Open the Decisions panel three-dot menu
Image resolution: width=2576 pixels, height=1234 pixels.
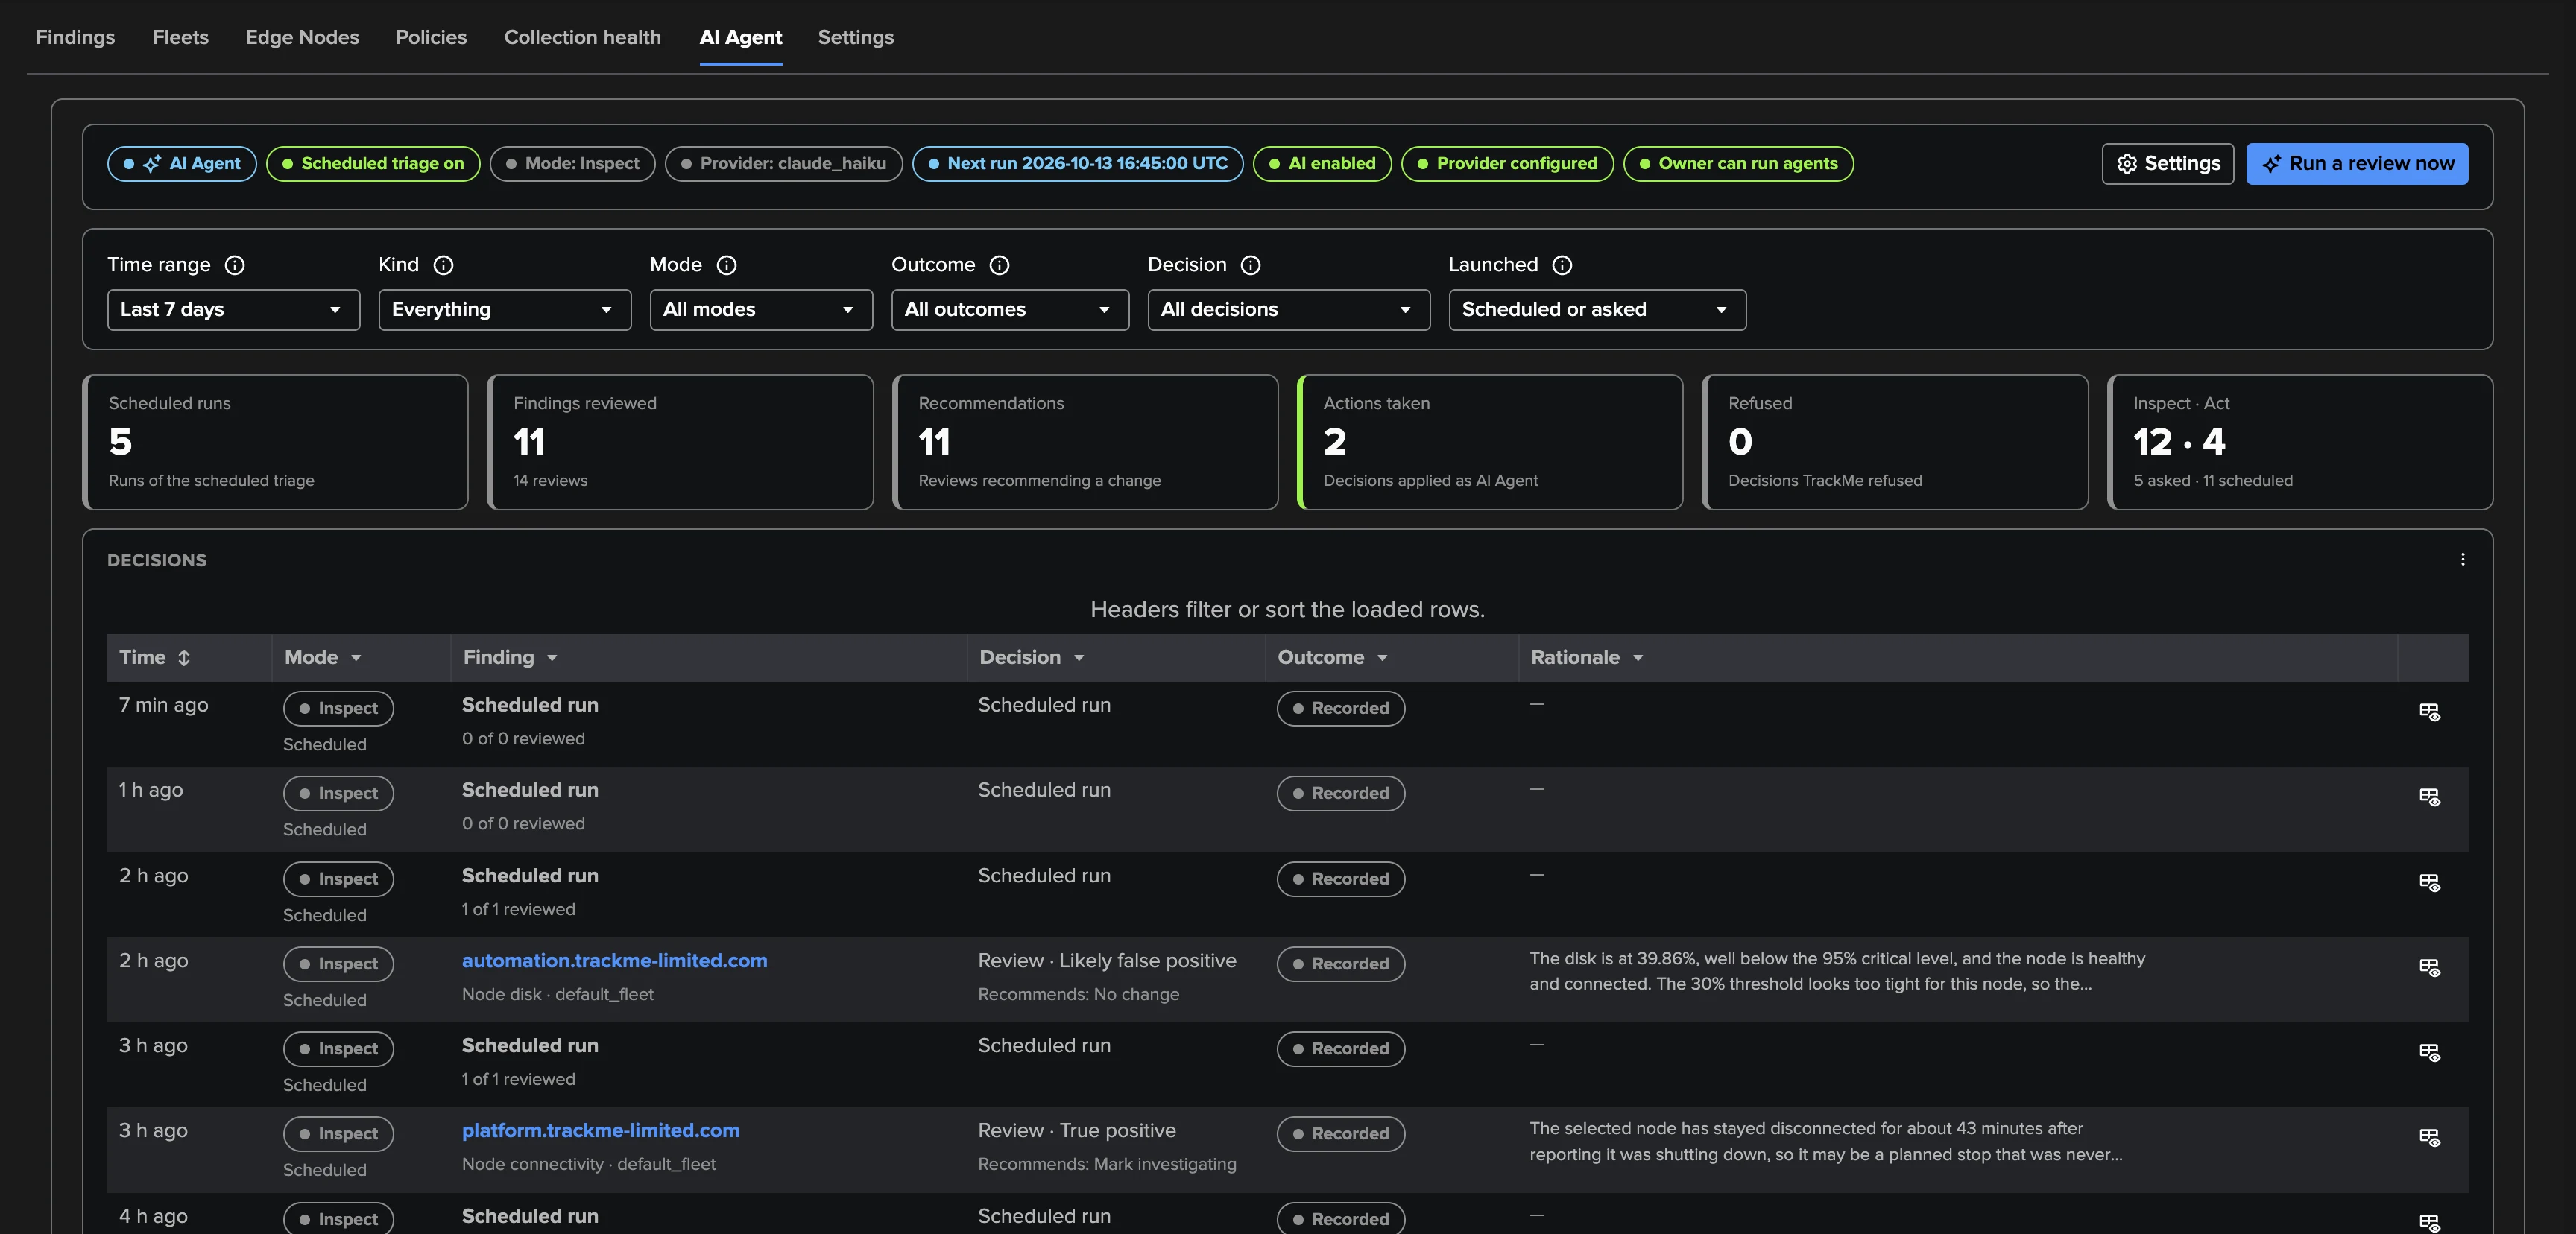click(x=2462, y=560)
